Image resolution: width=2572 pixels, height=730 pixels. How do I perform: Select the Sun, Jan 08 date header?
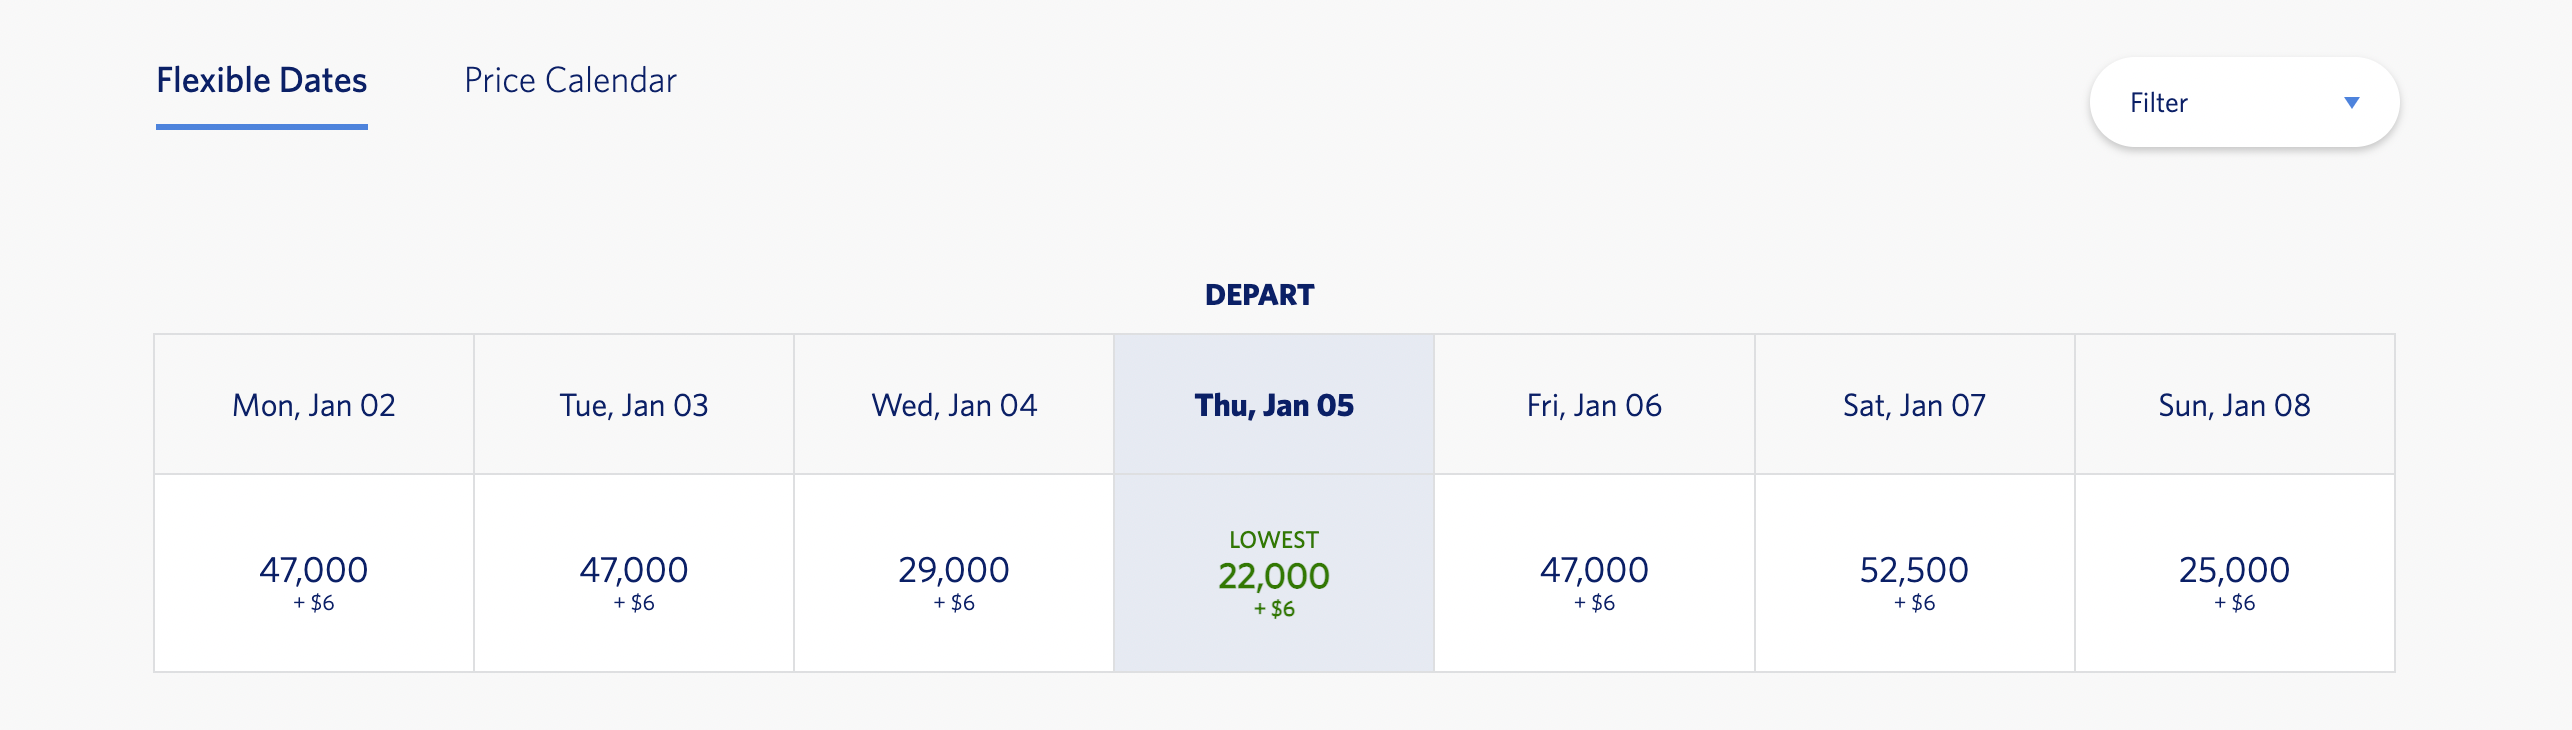point(2234,405)
